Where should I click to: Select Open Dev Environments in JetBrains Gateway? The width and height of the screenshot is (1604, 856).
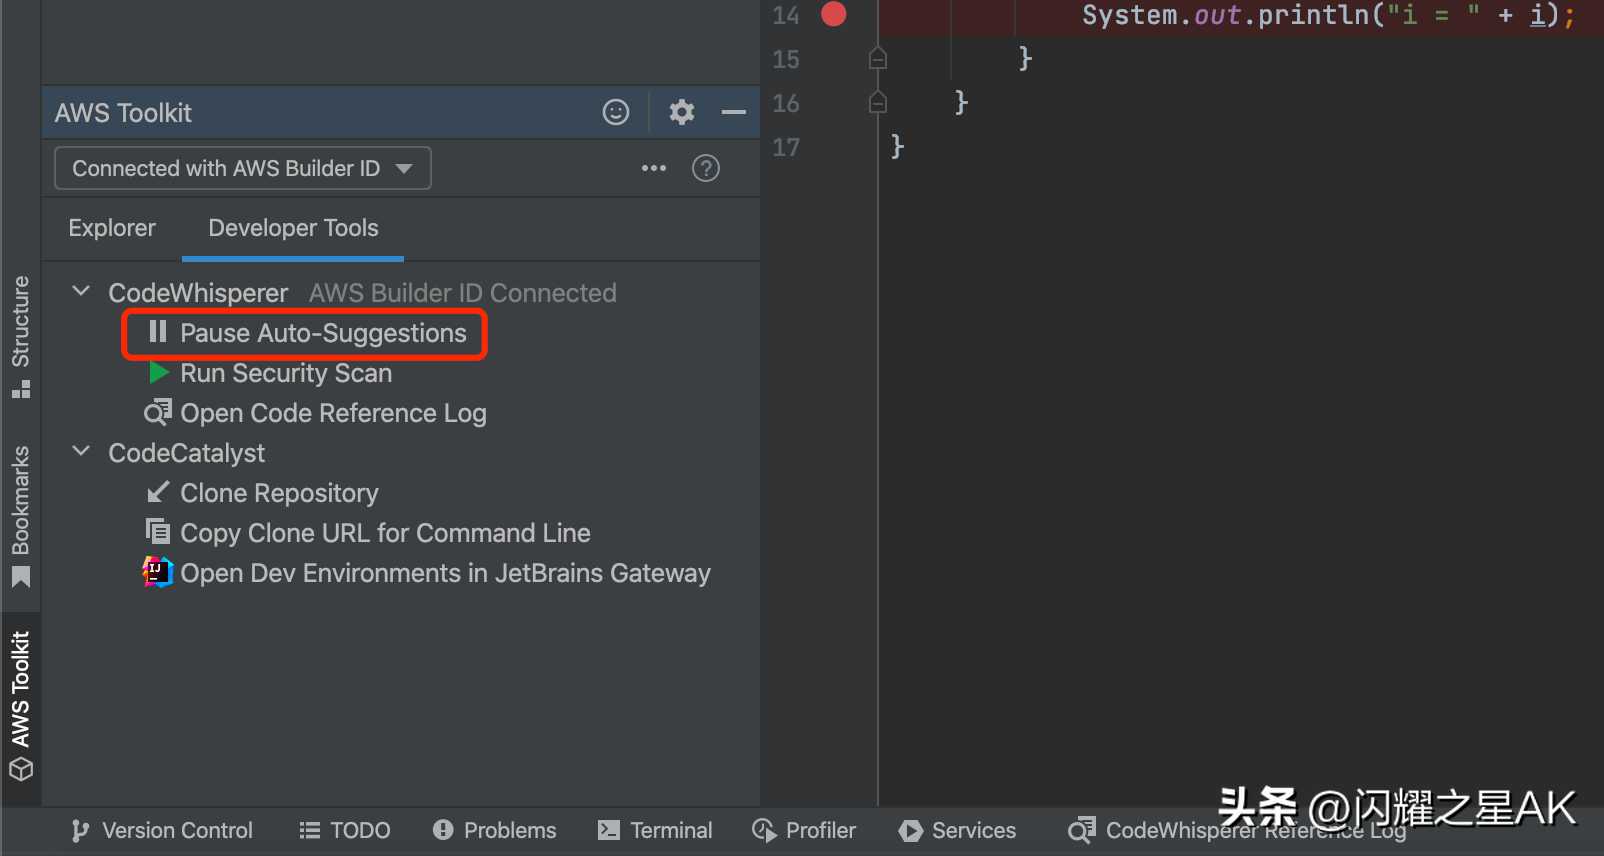pyautogui.click(x=445, y=573)
